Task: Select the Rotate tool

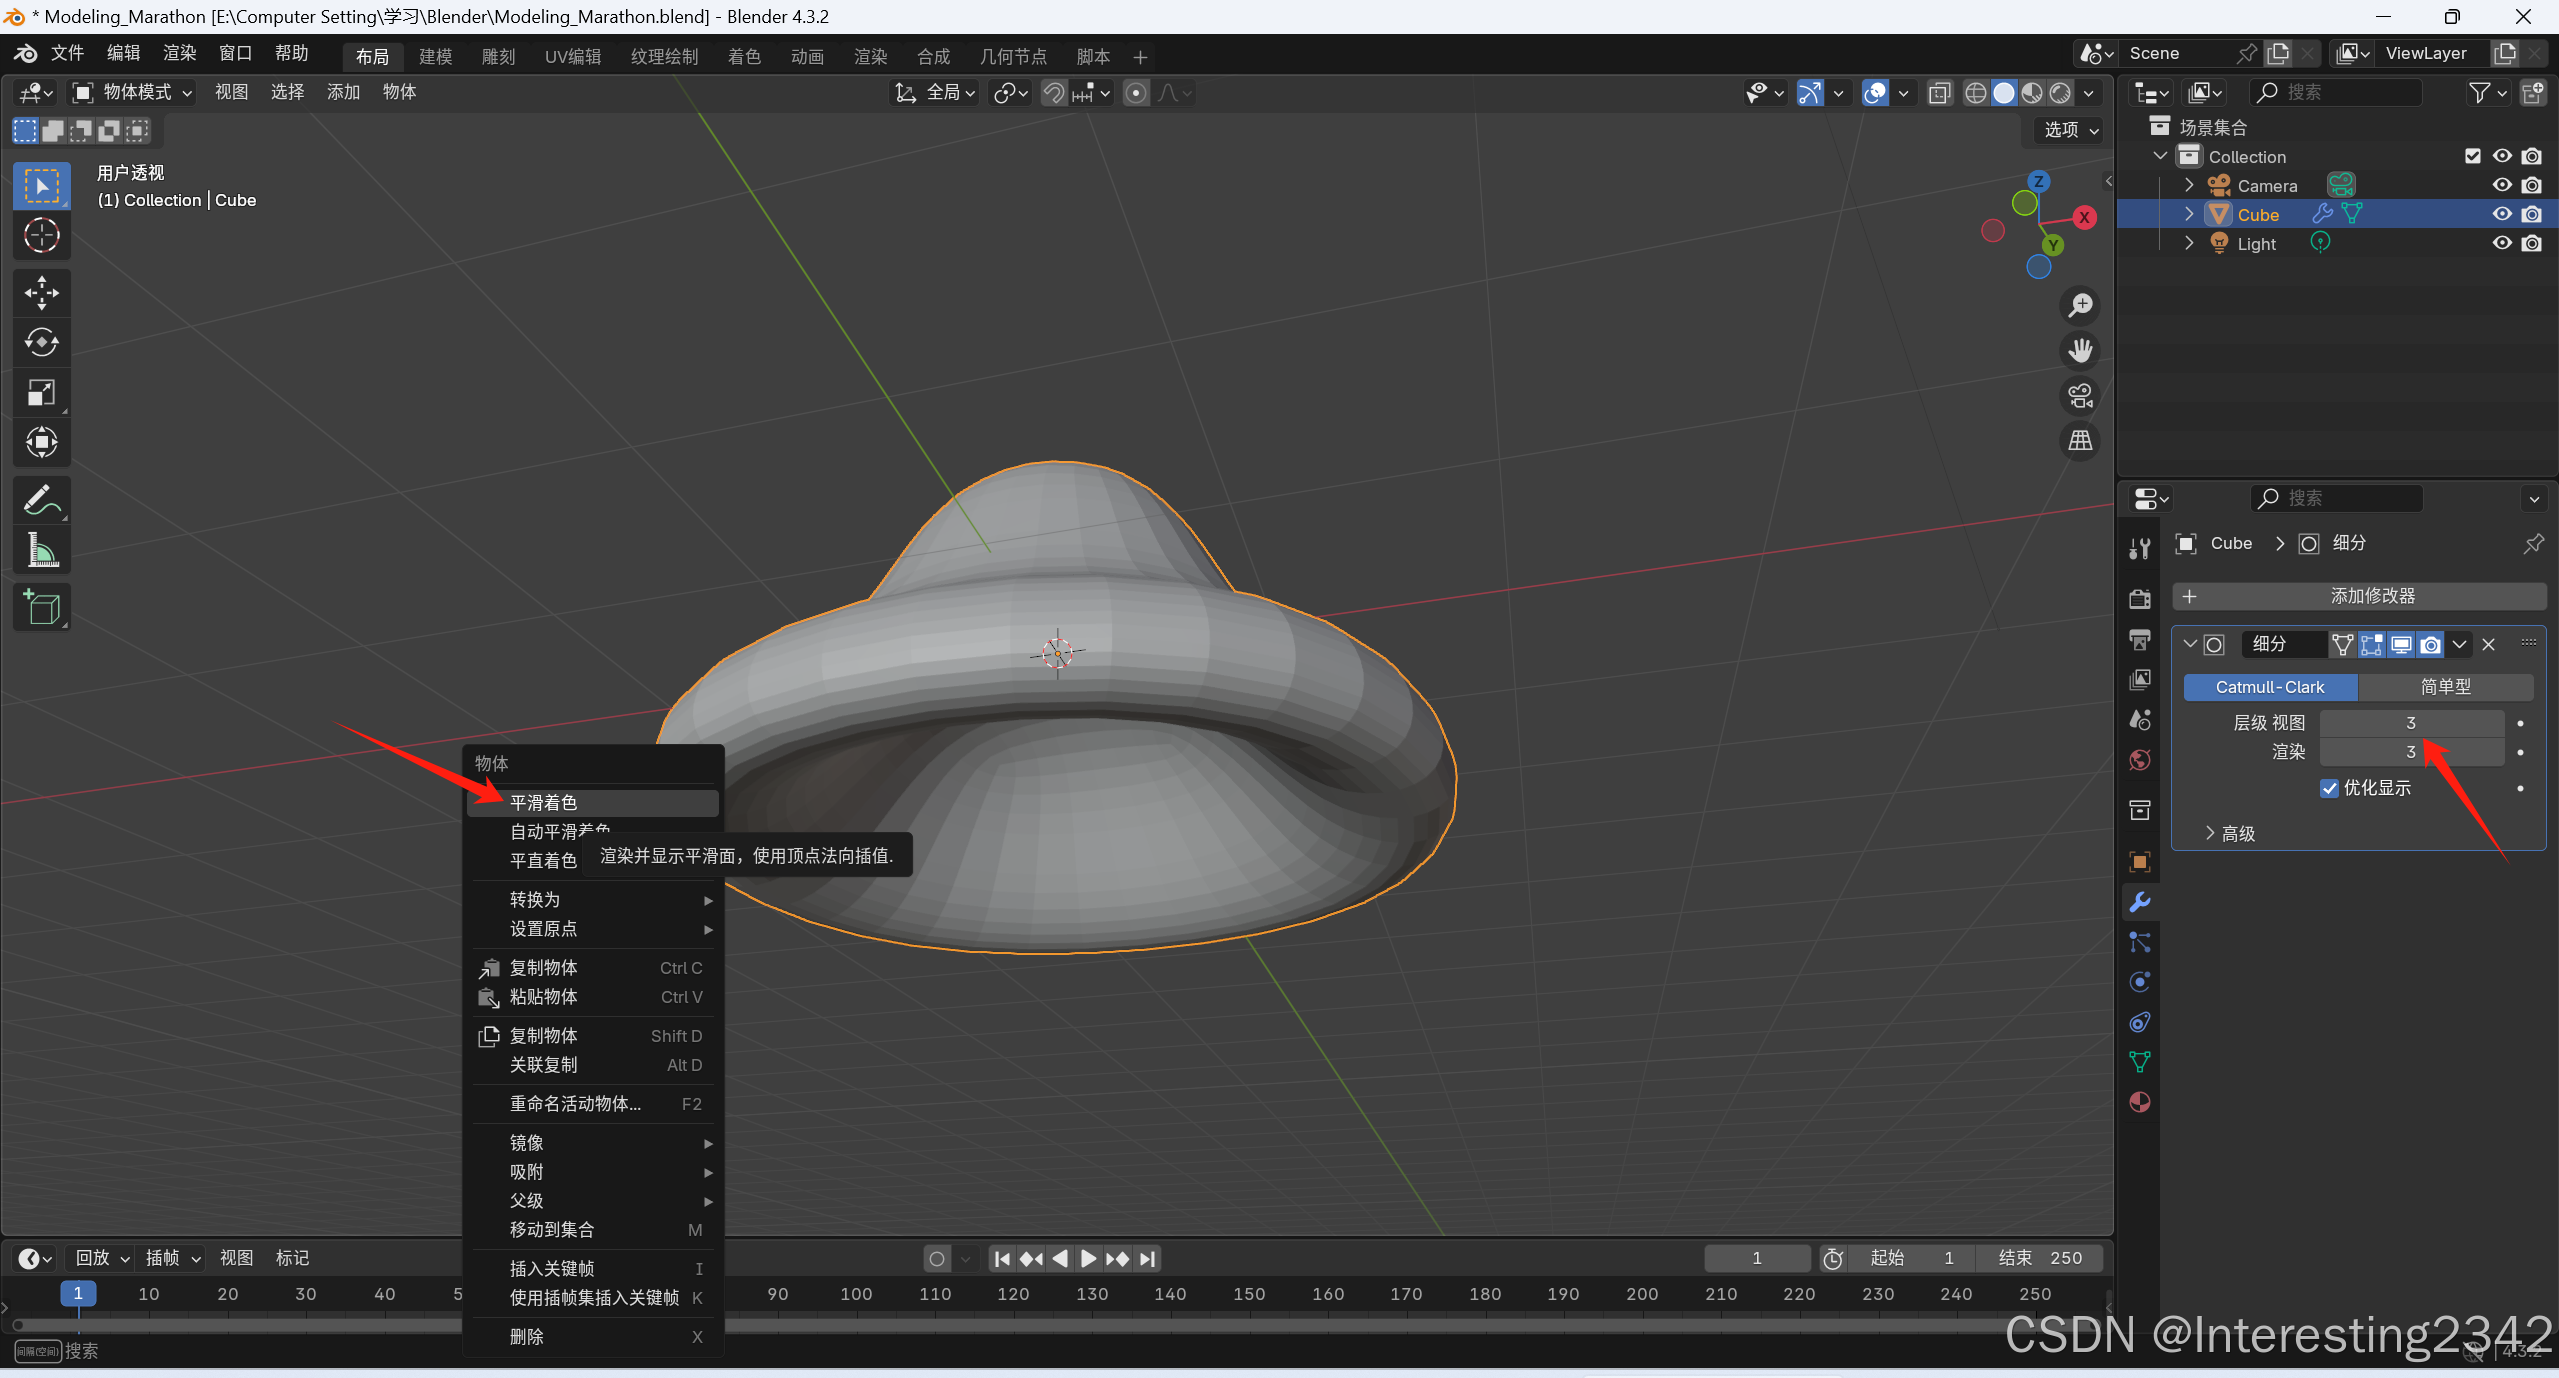Action: [x=41, y=343]
